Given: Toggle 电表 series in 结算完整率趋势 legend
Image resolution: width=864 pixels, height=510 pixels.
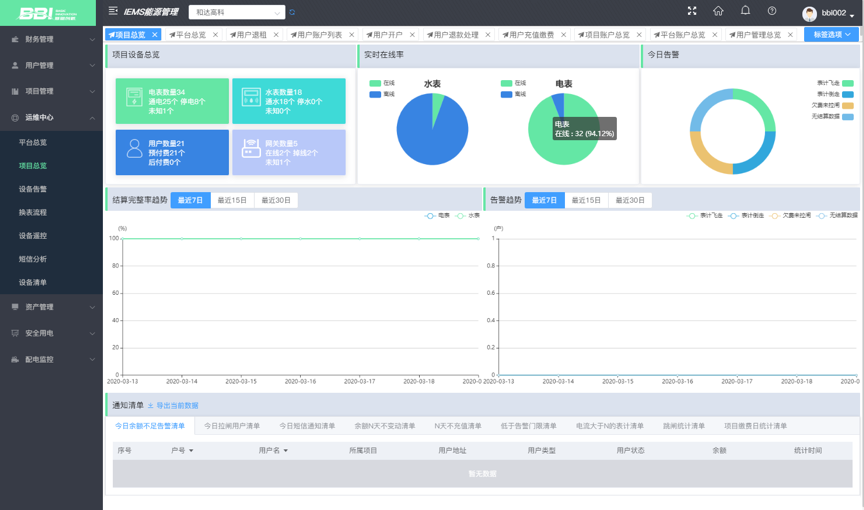Looking at the screenshot, I should [x=438, y=215].
